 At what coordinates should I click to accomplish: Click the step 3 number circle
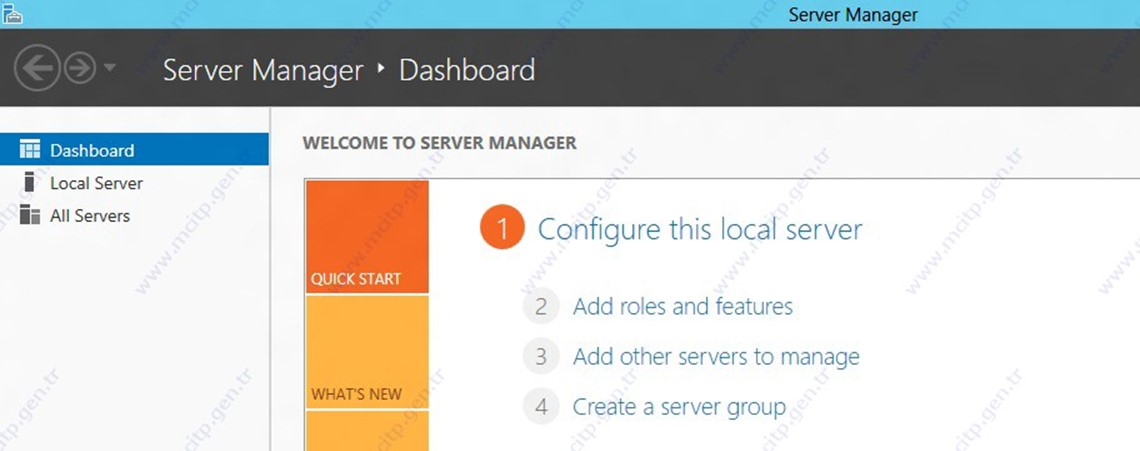[541, 356]
